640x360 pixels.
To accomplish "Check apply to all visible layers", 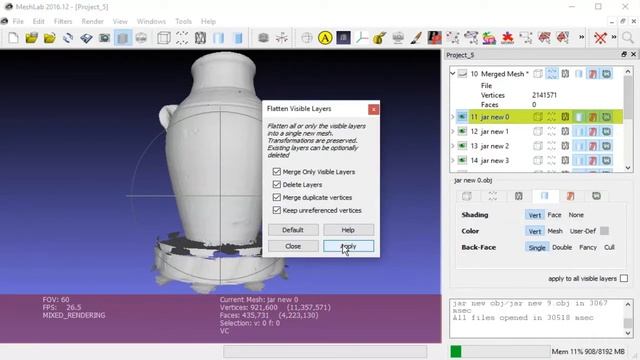I will point(624,278).
